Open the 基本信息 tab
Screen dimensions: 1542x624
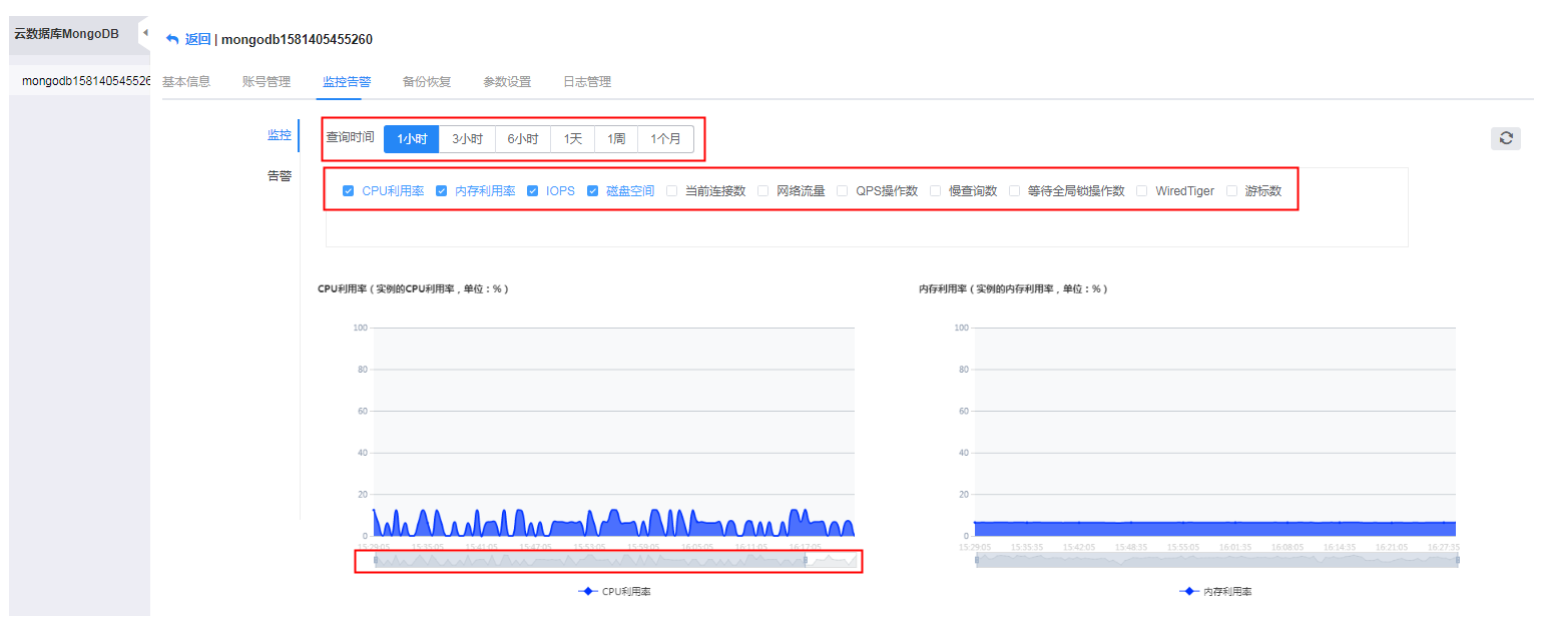[x=186, y=82]
